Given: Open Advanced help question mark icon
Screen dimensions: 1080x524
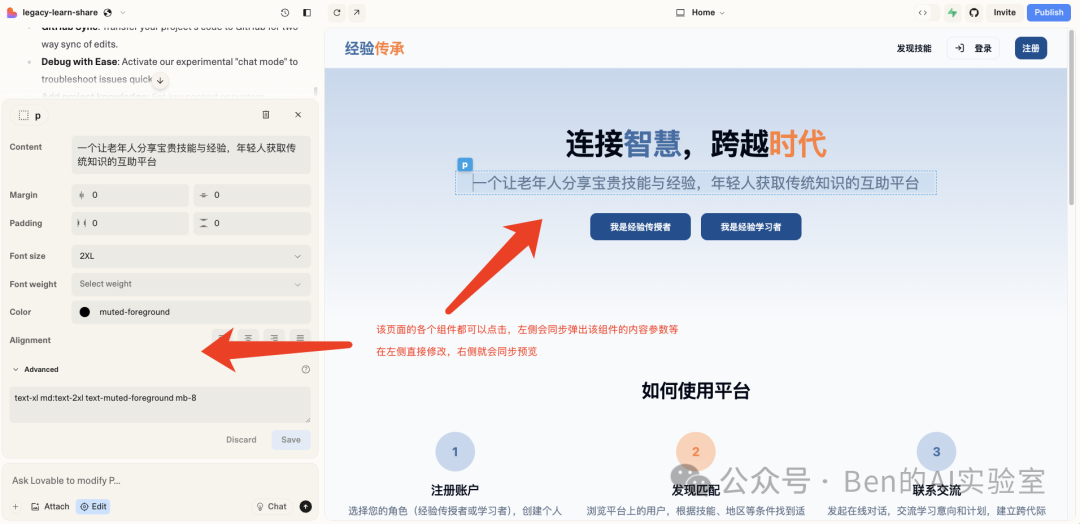Looking at the screenshot, I should coord(306,369).
